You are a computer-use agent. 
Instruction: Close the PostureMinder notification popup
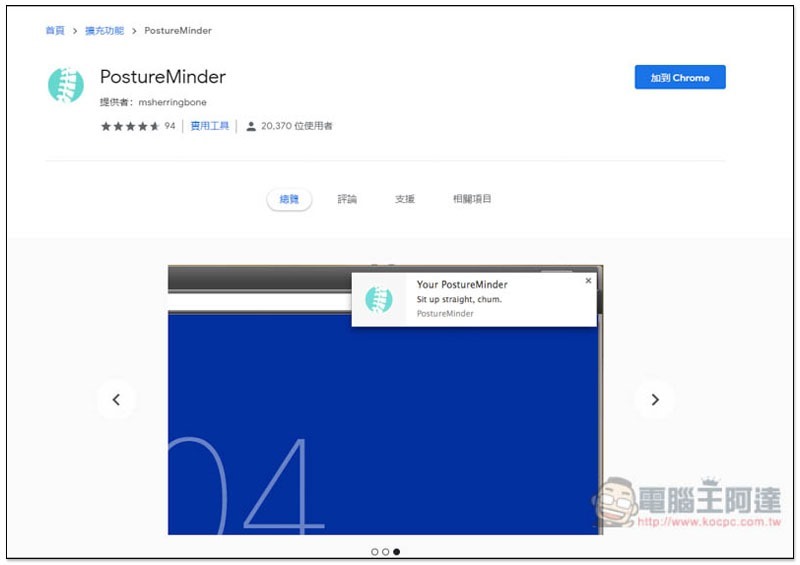588,281
